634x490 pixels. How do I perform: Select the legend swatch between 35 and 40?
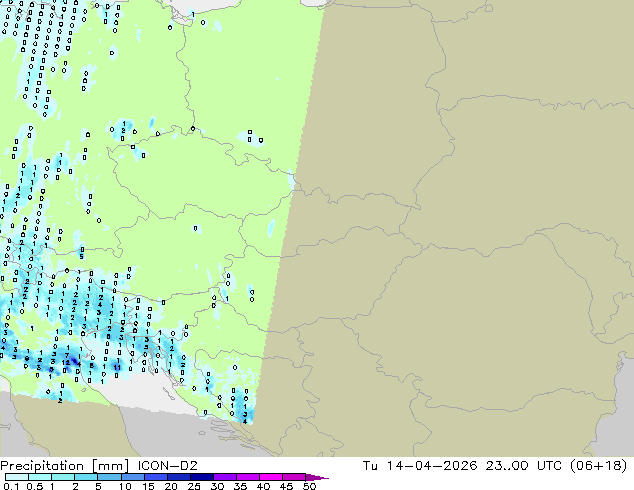click(x=247, y=477)
